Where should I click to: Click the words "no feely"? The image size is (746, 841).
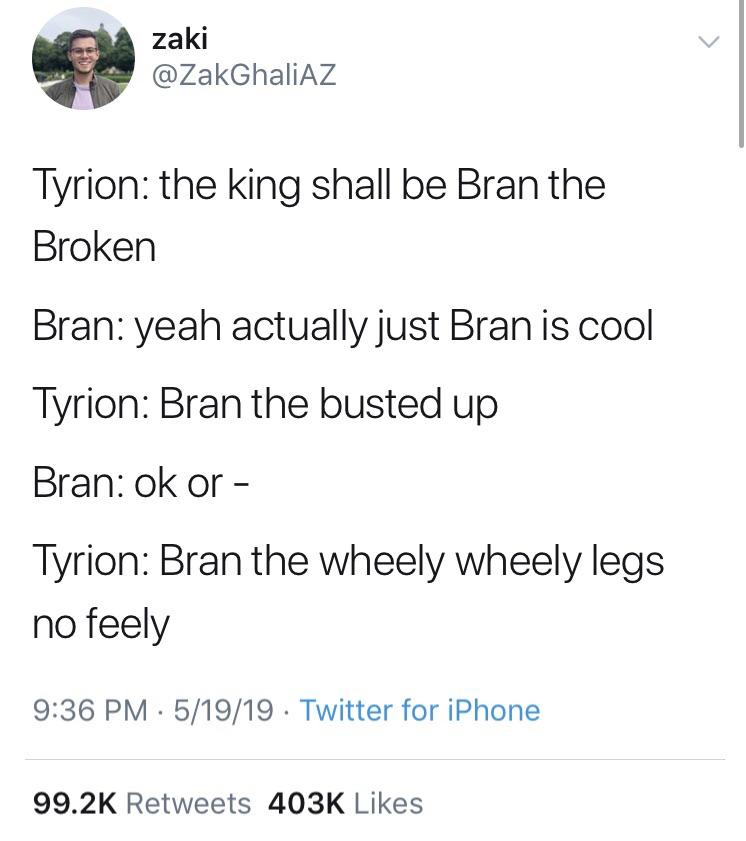(x=101, y=625)
